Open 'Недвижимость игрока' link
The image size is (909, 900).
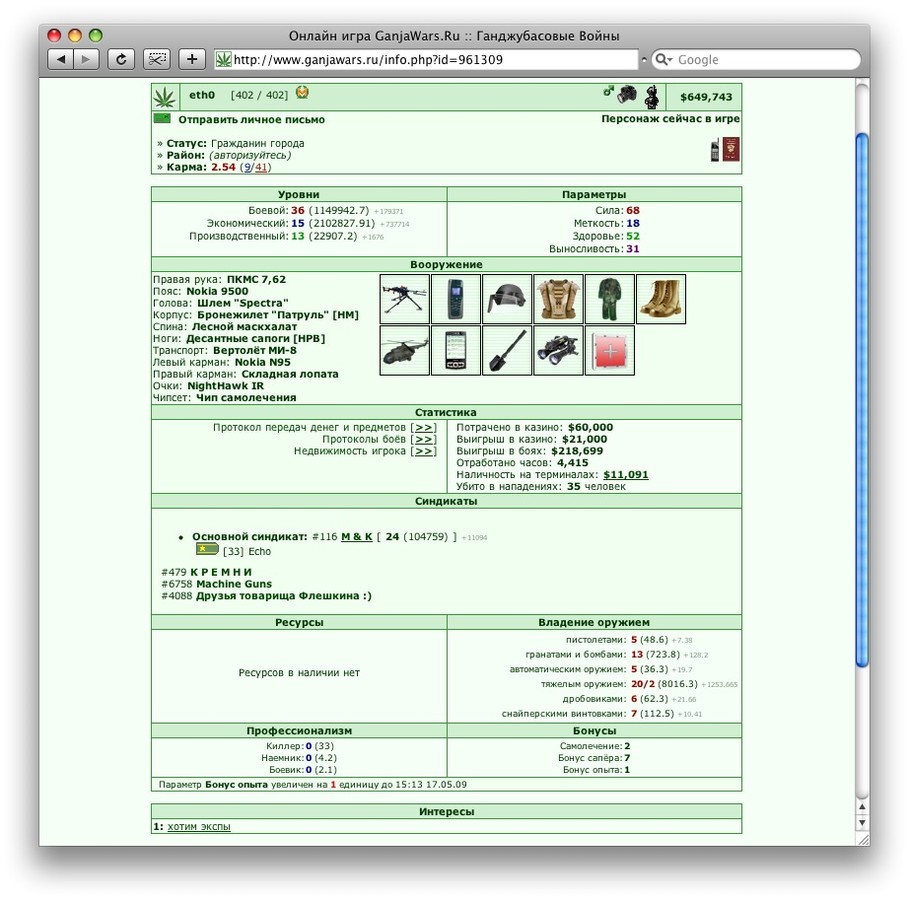coord(423,451)
